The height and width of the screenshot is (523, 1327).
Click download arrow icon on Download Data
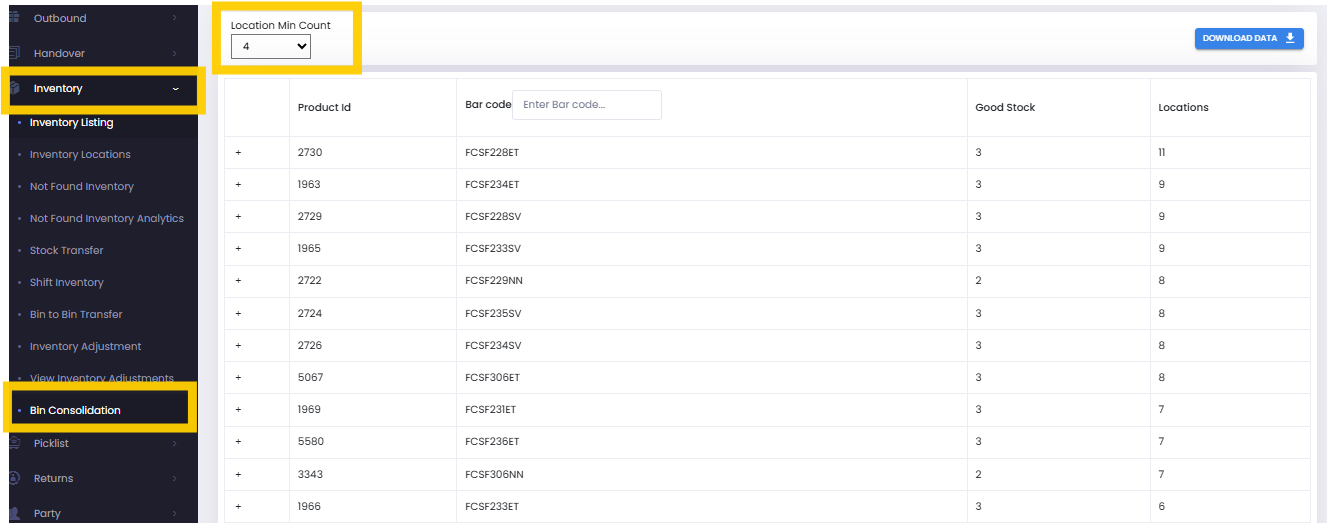pyautogui.click(x=1290, y=38)
